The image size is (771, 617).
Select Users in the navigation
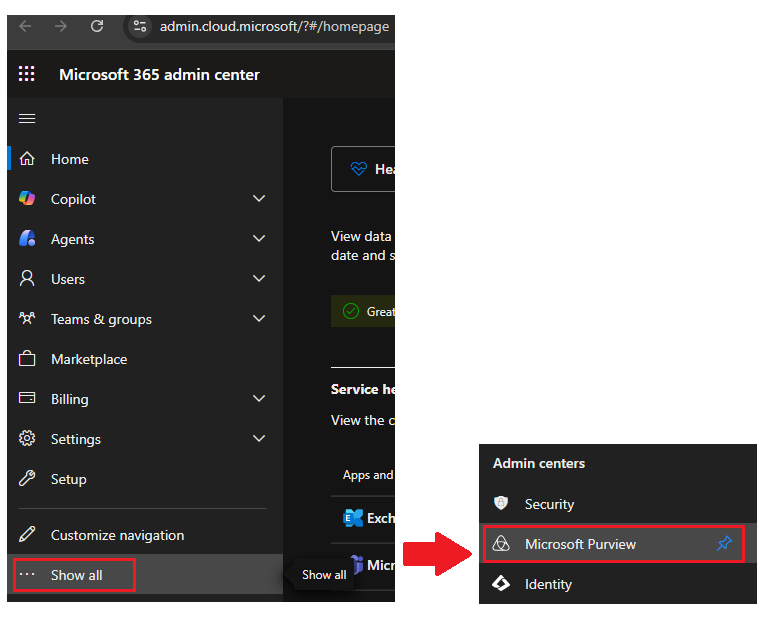coord(68,279)
